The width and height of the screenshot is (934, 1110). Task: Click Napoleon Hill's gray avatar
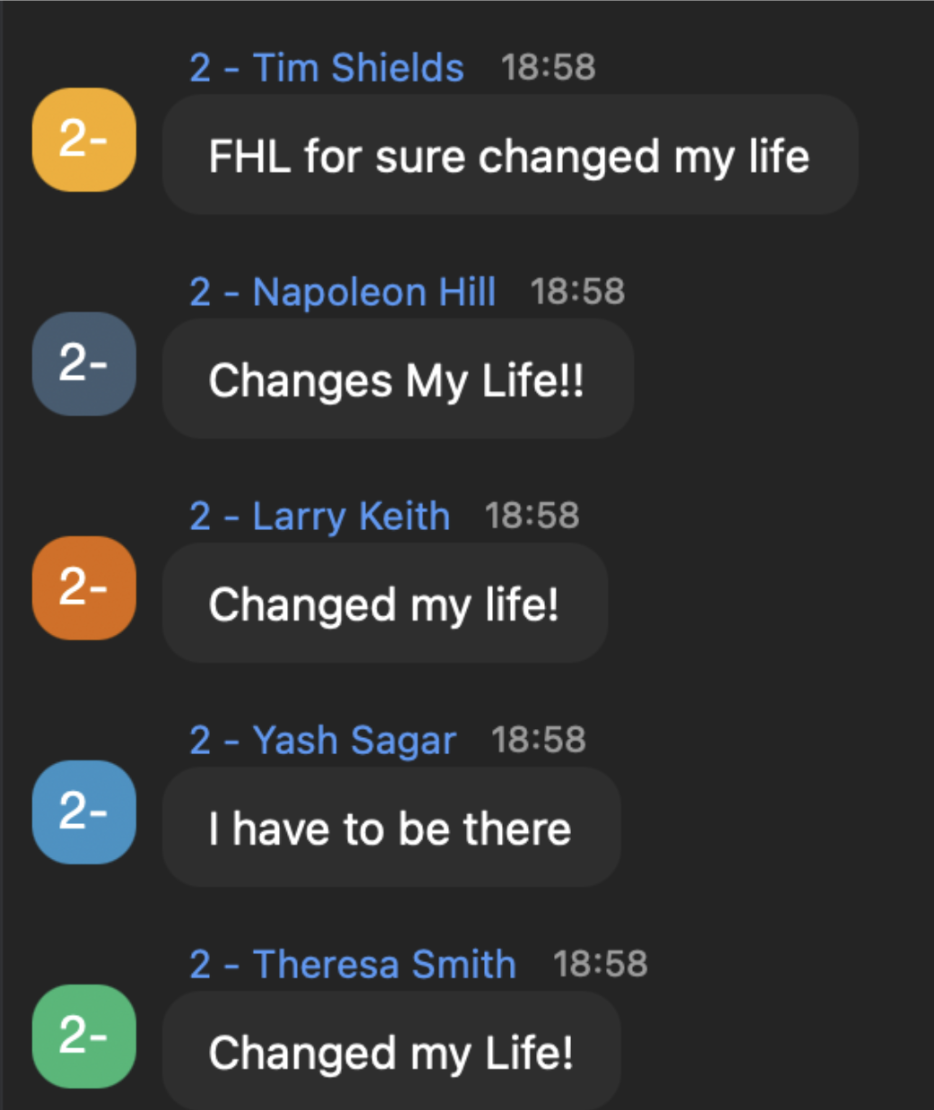(x=83, y=364)
